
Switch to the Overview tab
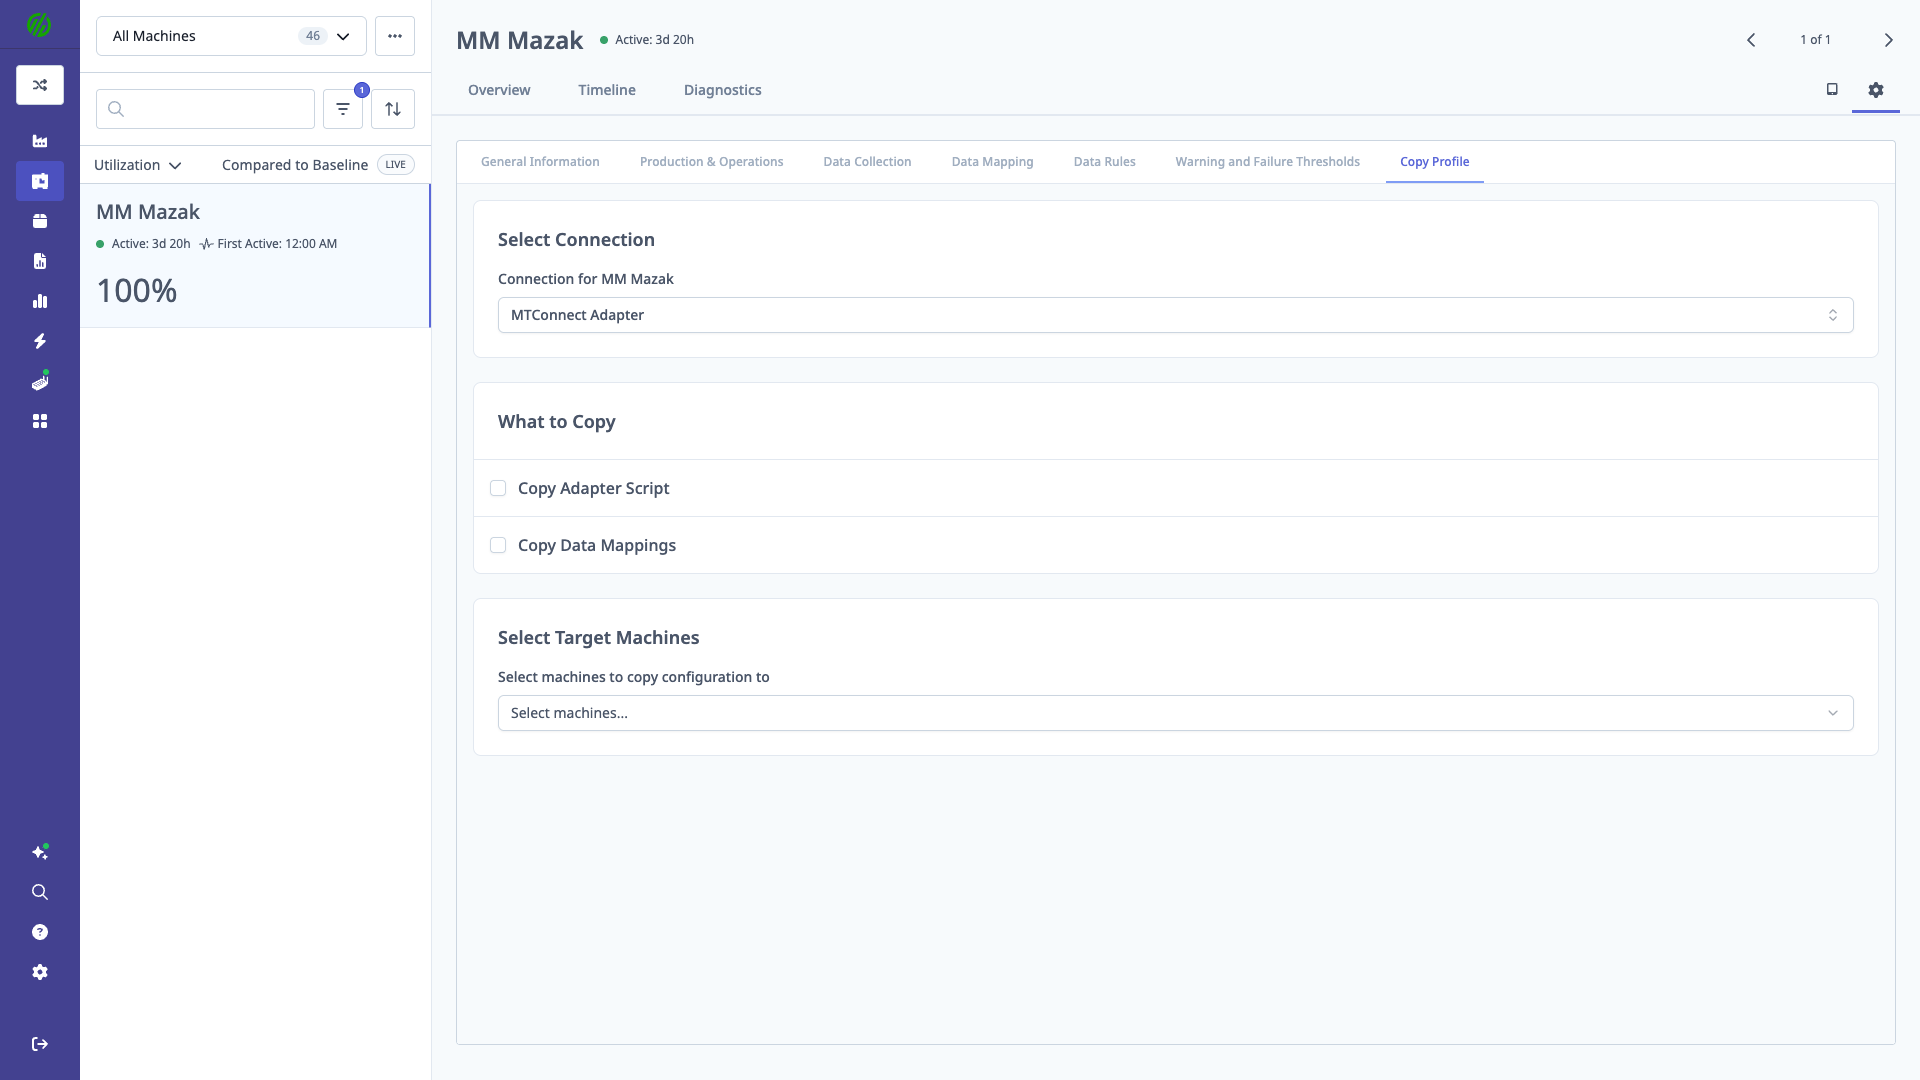(499, 90)
